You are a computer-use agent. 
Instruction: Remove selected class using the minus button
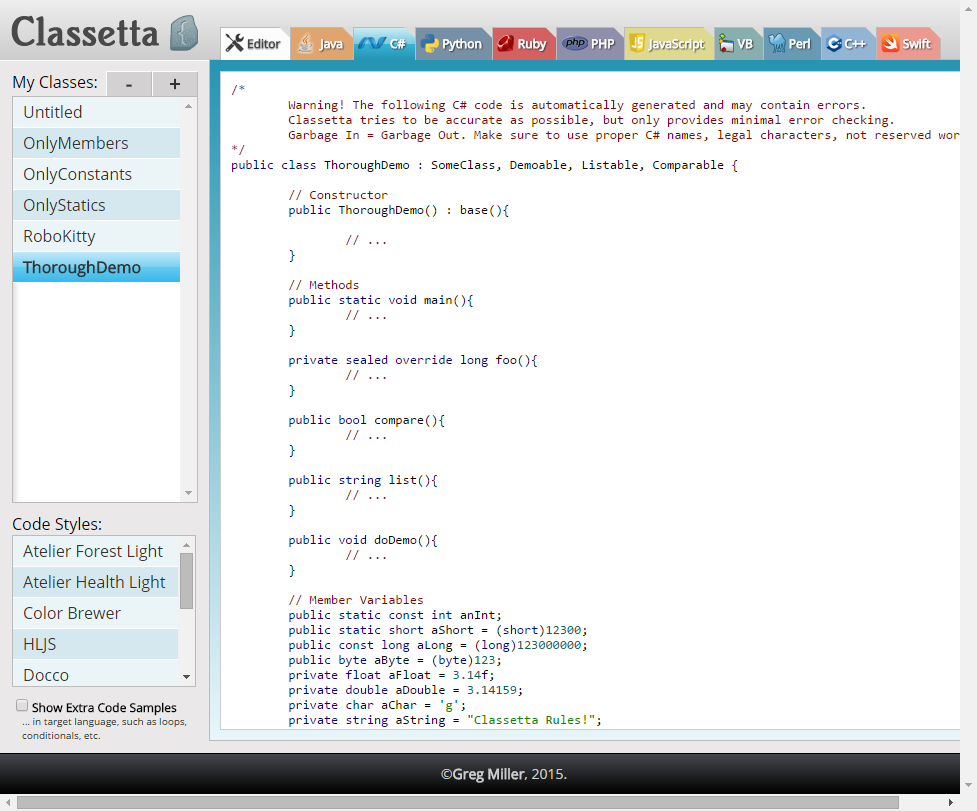pyautogui.click(x=128, y=83)
